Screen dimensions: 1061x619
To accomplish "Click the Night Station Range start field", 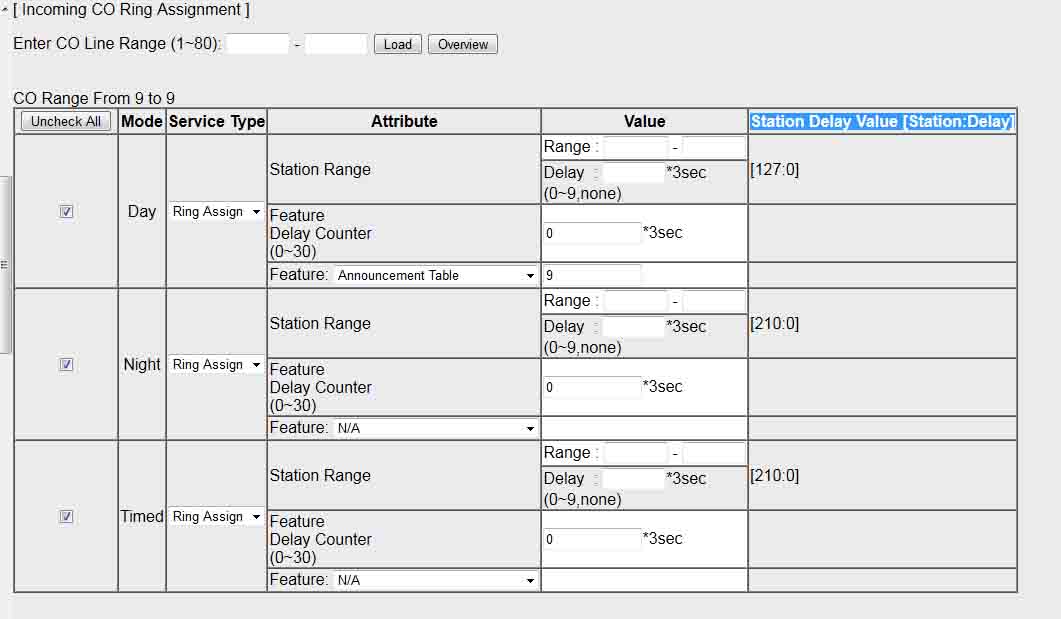I will pos(635,301).
